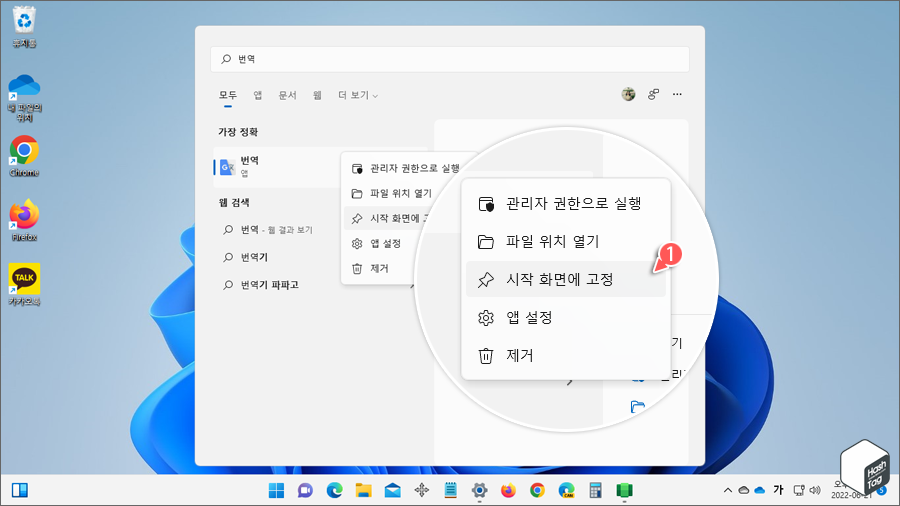Switch to the 웹 search tab
900x506 pixels.
[x=317, y=95]
